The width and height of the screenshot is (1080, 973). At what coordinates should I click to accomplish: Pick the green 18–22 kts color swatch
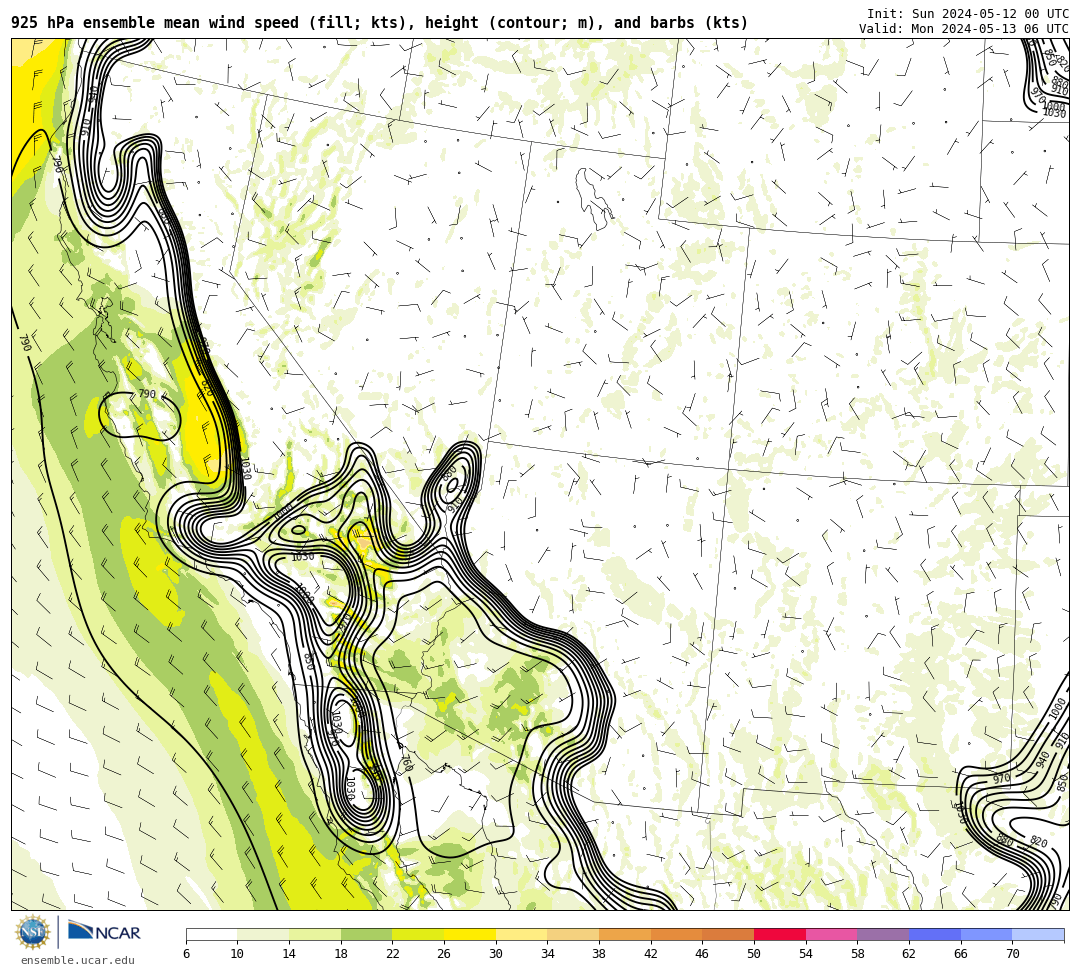(x=366, y=934)
